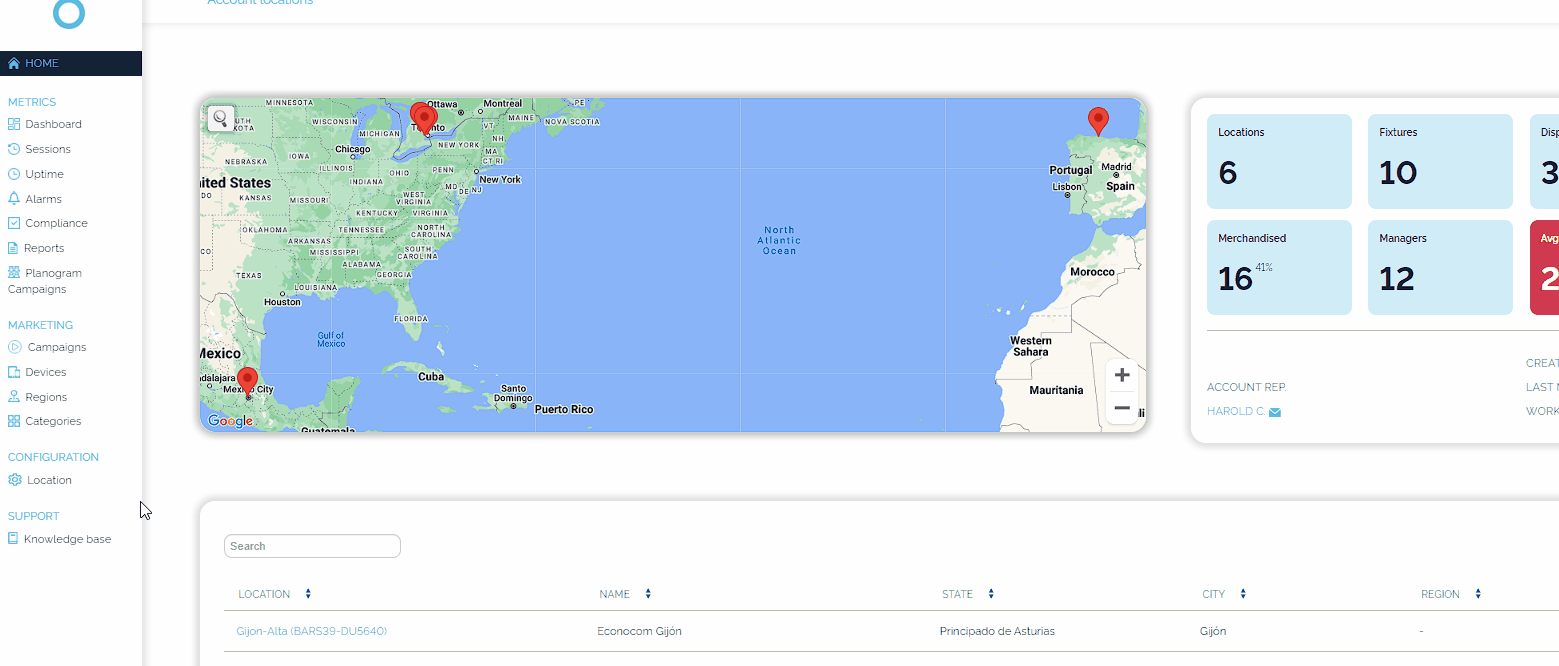Sort table by State column
Viewport: 1559px width, 666px height.
[991, 594]
